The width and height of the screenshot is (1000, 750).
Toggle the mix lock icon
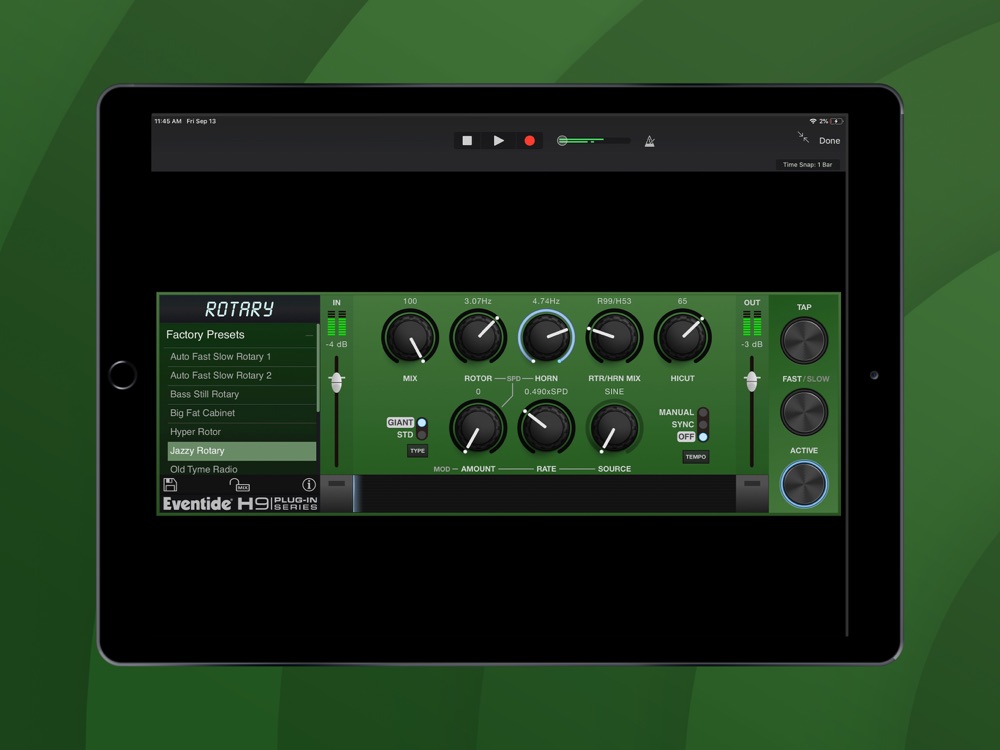pyautogui.click(x=240, y=485)
